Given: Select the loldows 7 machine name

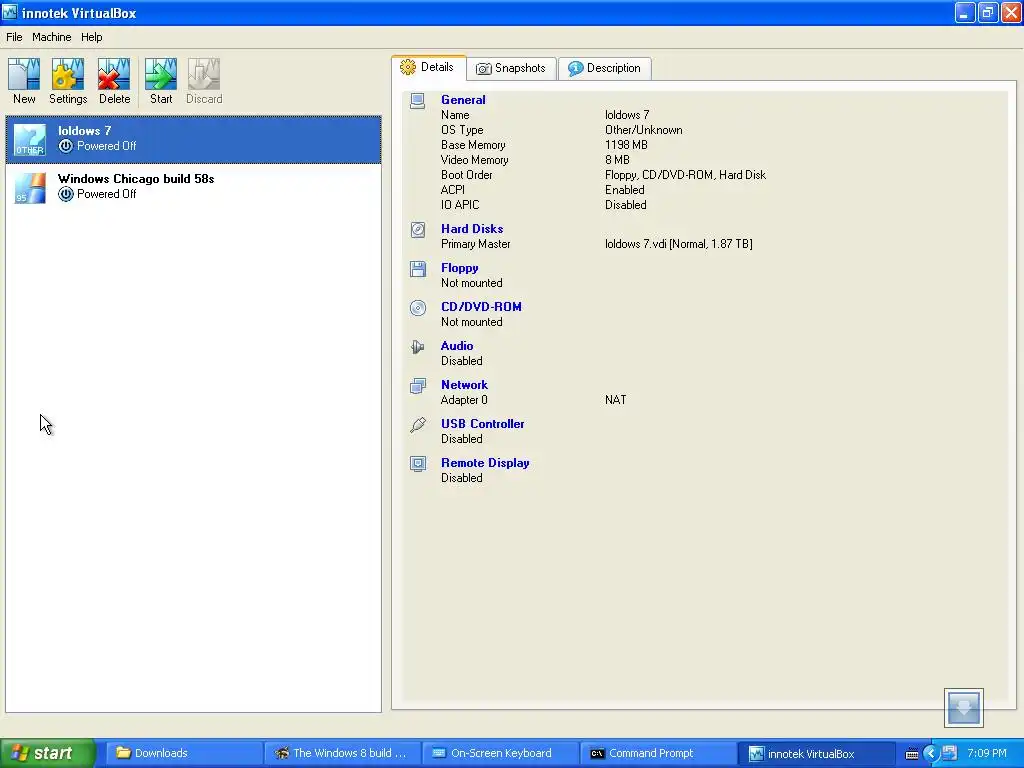Looking at the screenshot, I should (84, 131).
